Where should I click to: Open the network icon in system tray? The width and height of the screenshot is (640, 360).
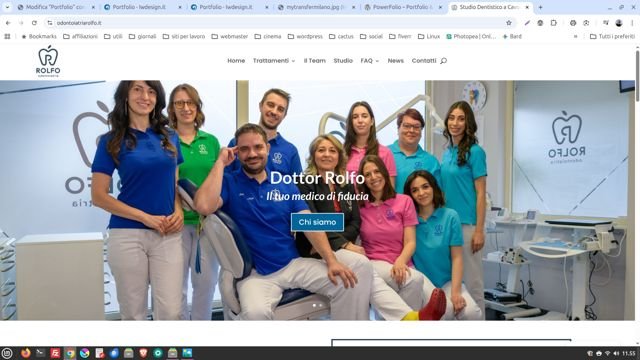point(608,353)
